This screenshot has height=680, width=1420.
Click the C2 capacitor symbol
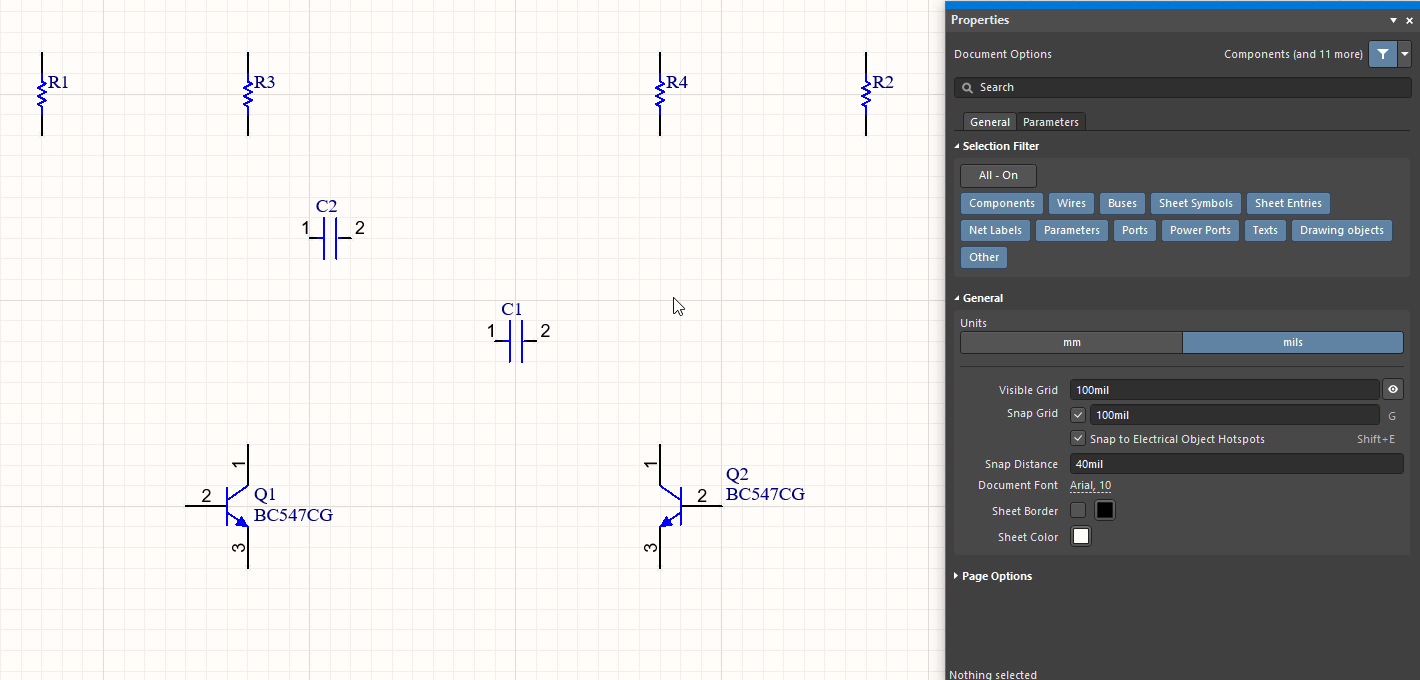(330, 239)
